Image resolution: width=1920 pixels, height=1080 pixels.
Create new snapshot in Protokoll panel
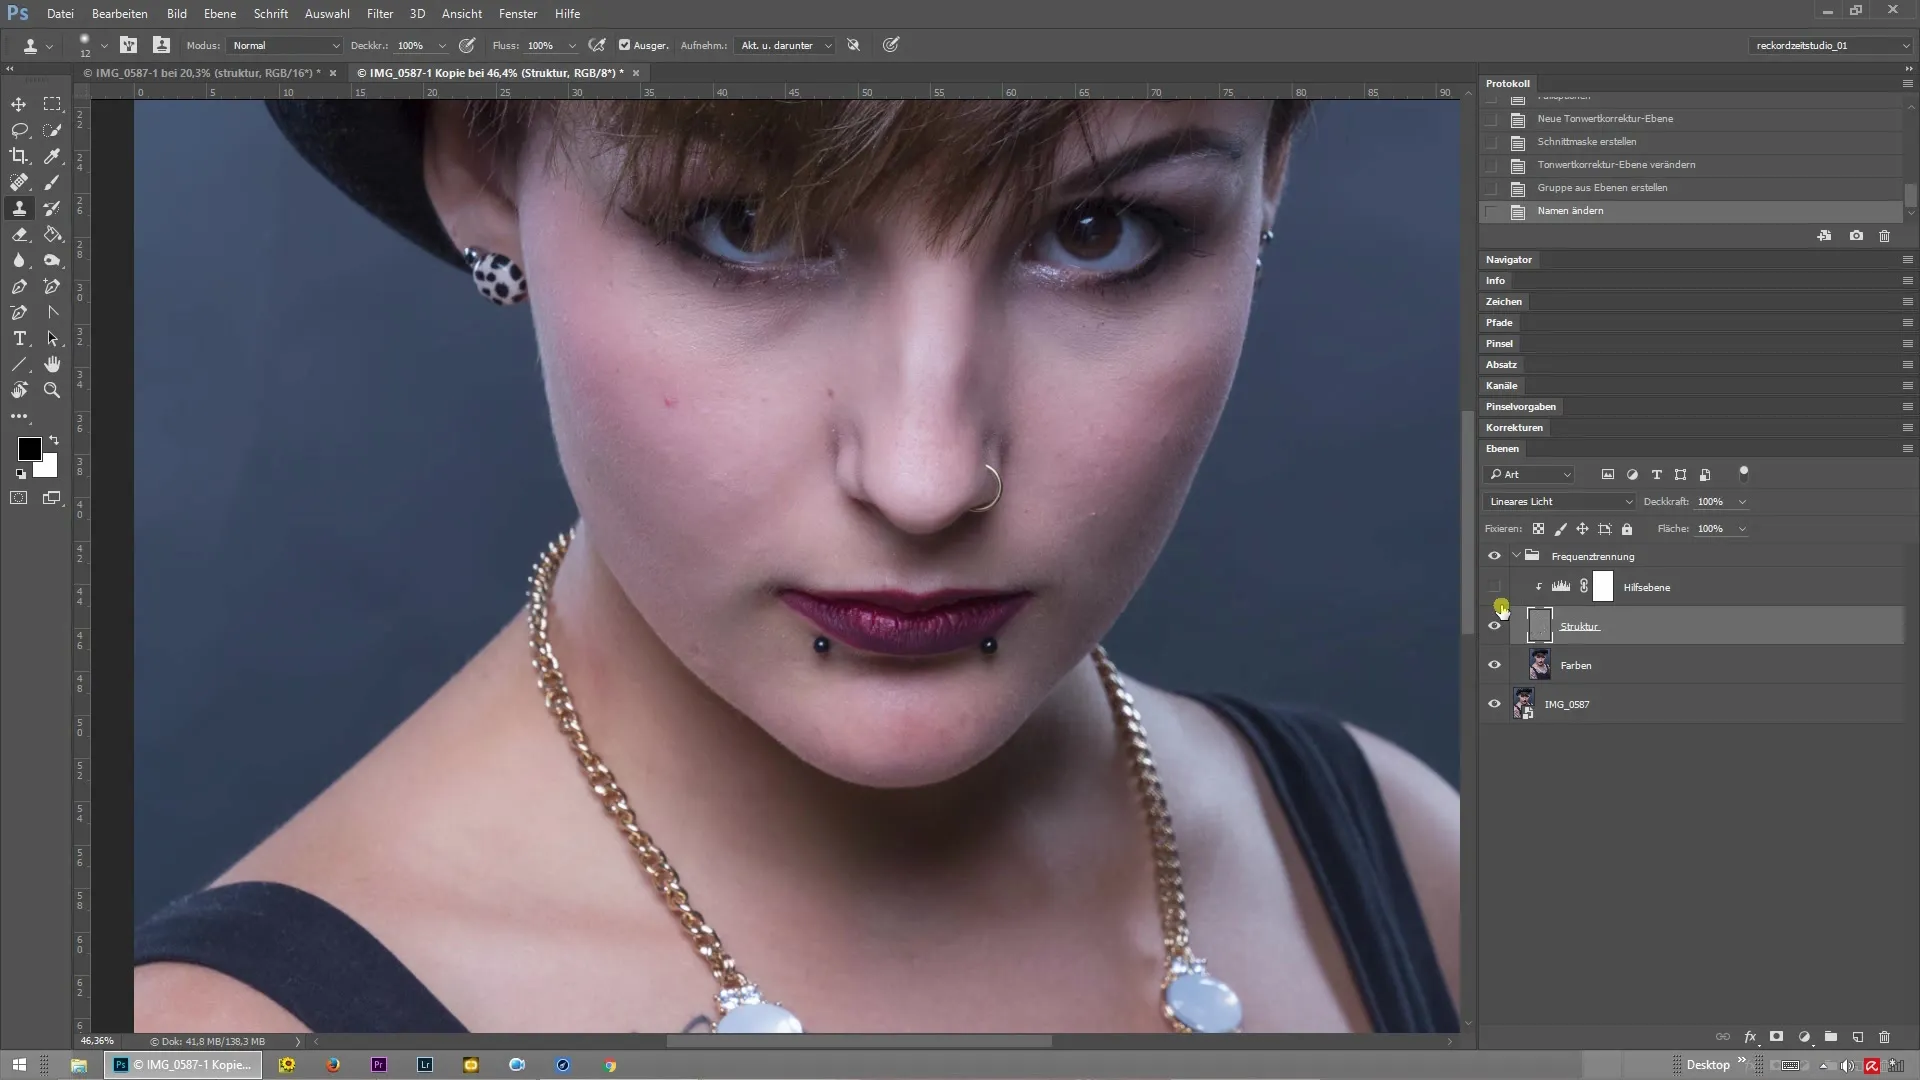(x=1856, y=236)
